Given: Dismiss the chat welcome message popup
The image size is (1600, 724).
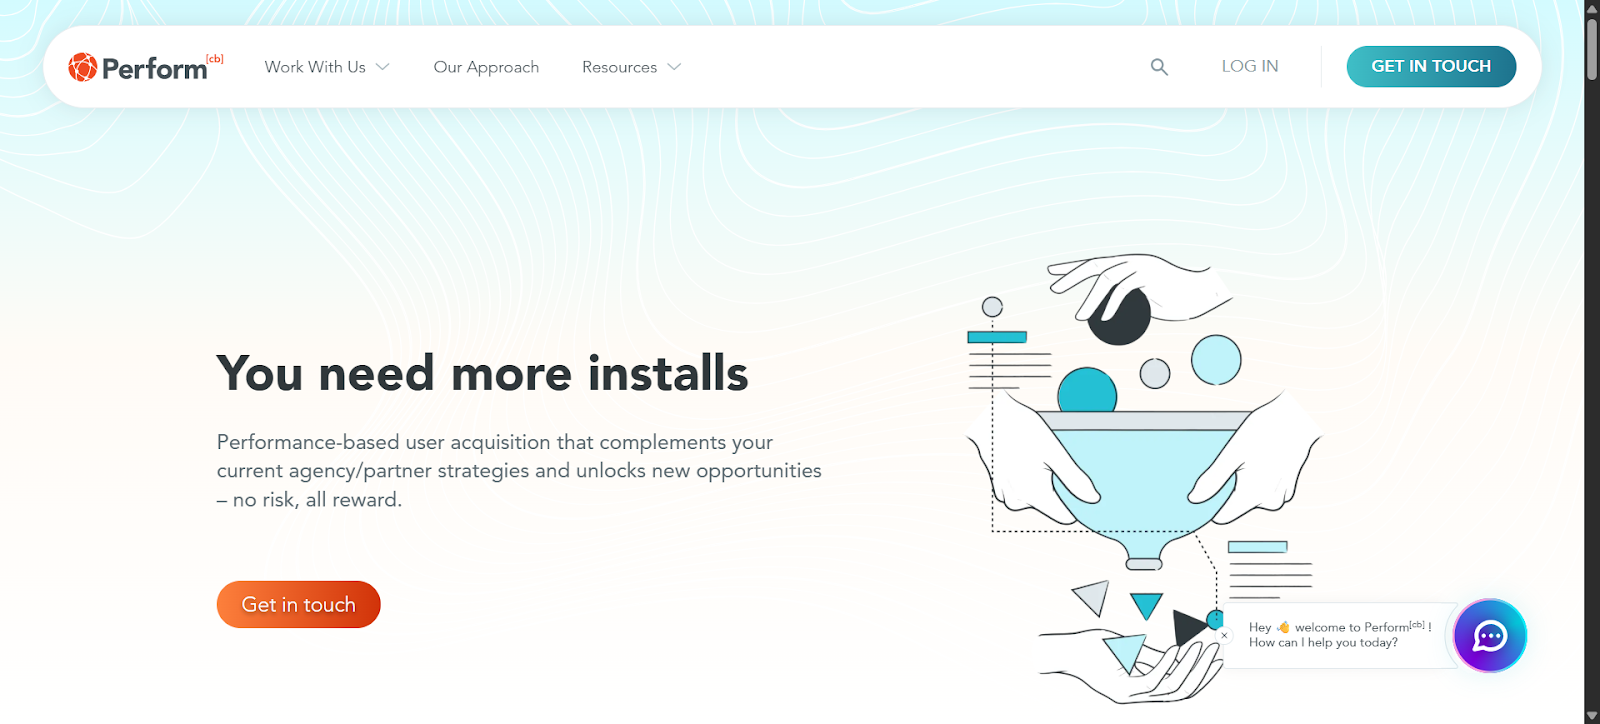Looking at the screenshot, I should (1224, 635).
